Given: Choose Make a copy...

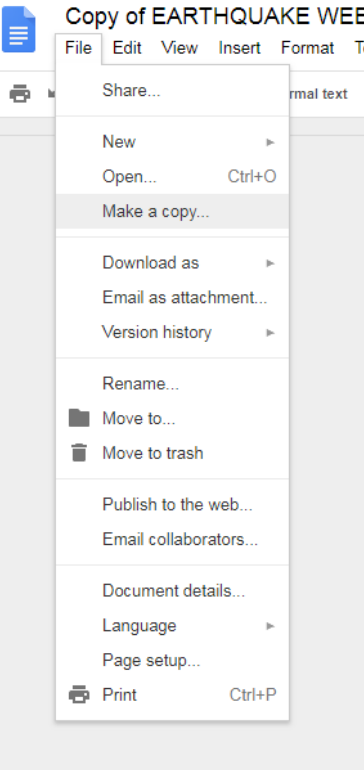Looking at the screenshot, I should (x=172, y=211).
